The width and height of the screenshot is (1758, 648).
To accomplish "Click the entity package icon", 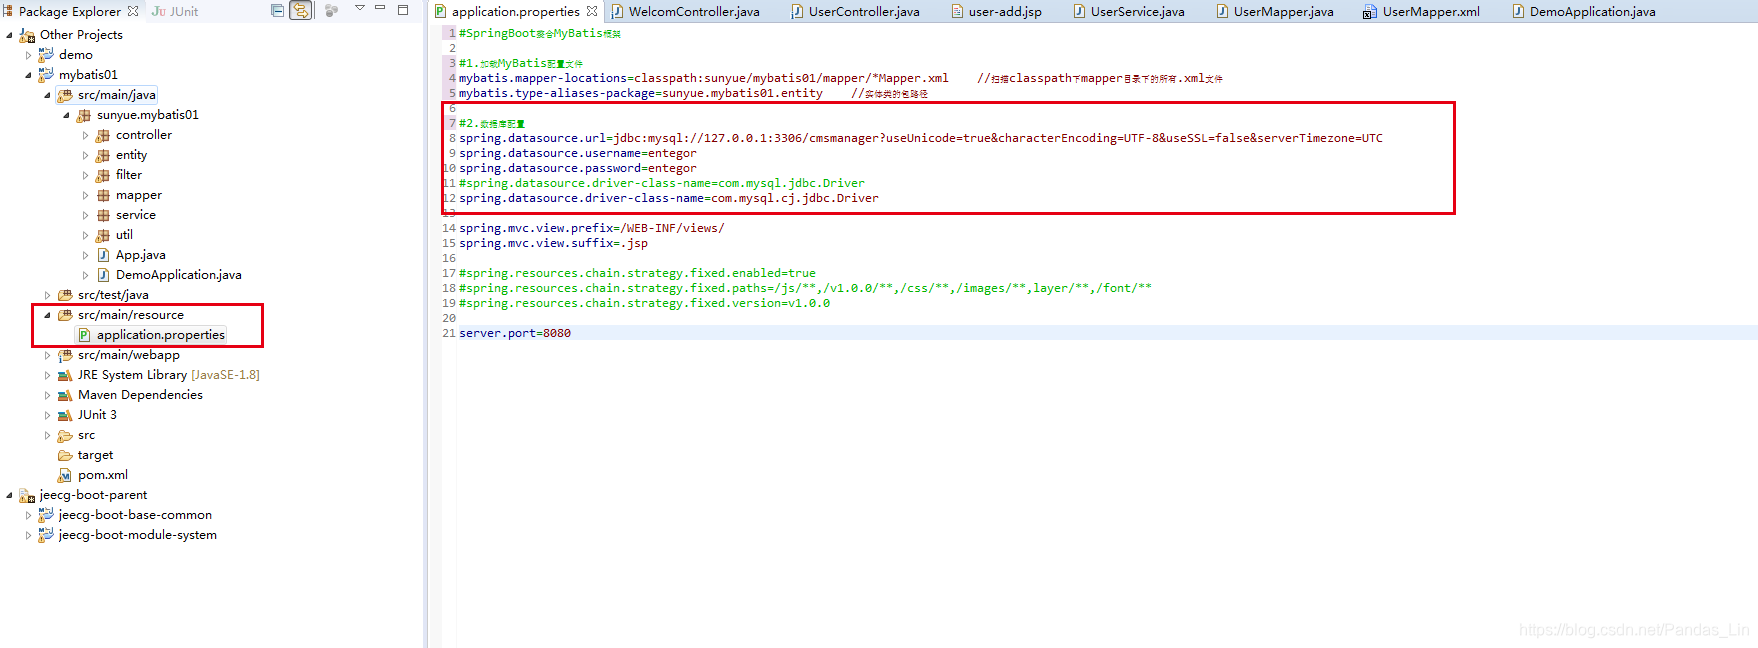I will [x=103, y=155].
